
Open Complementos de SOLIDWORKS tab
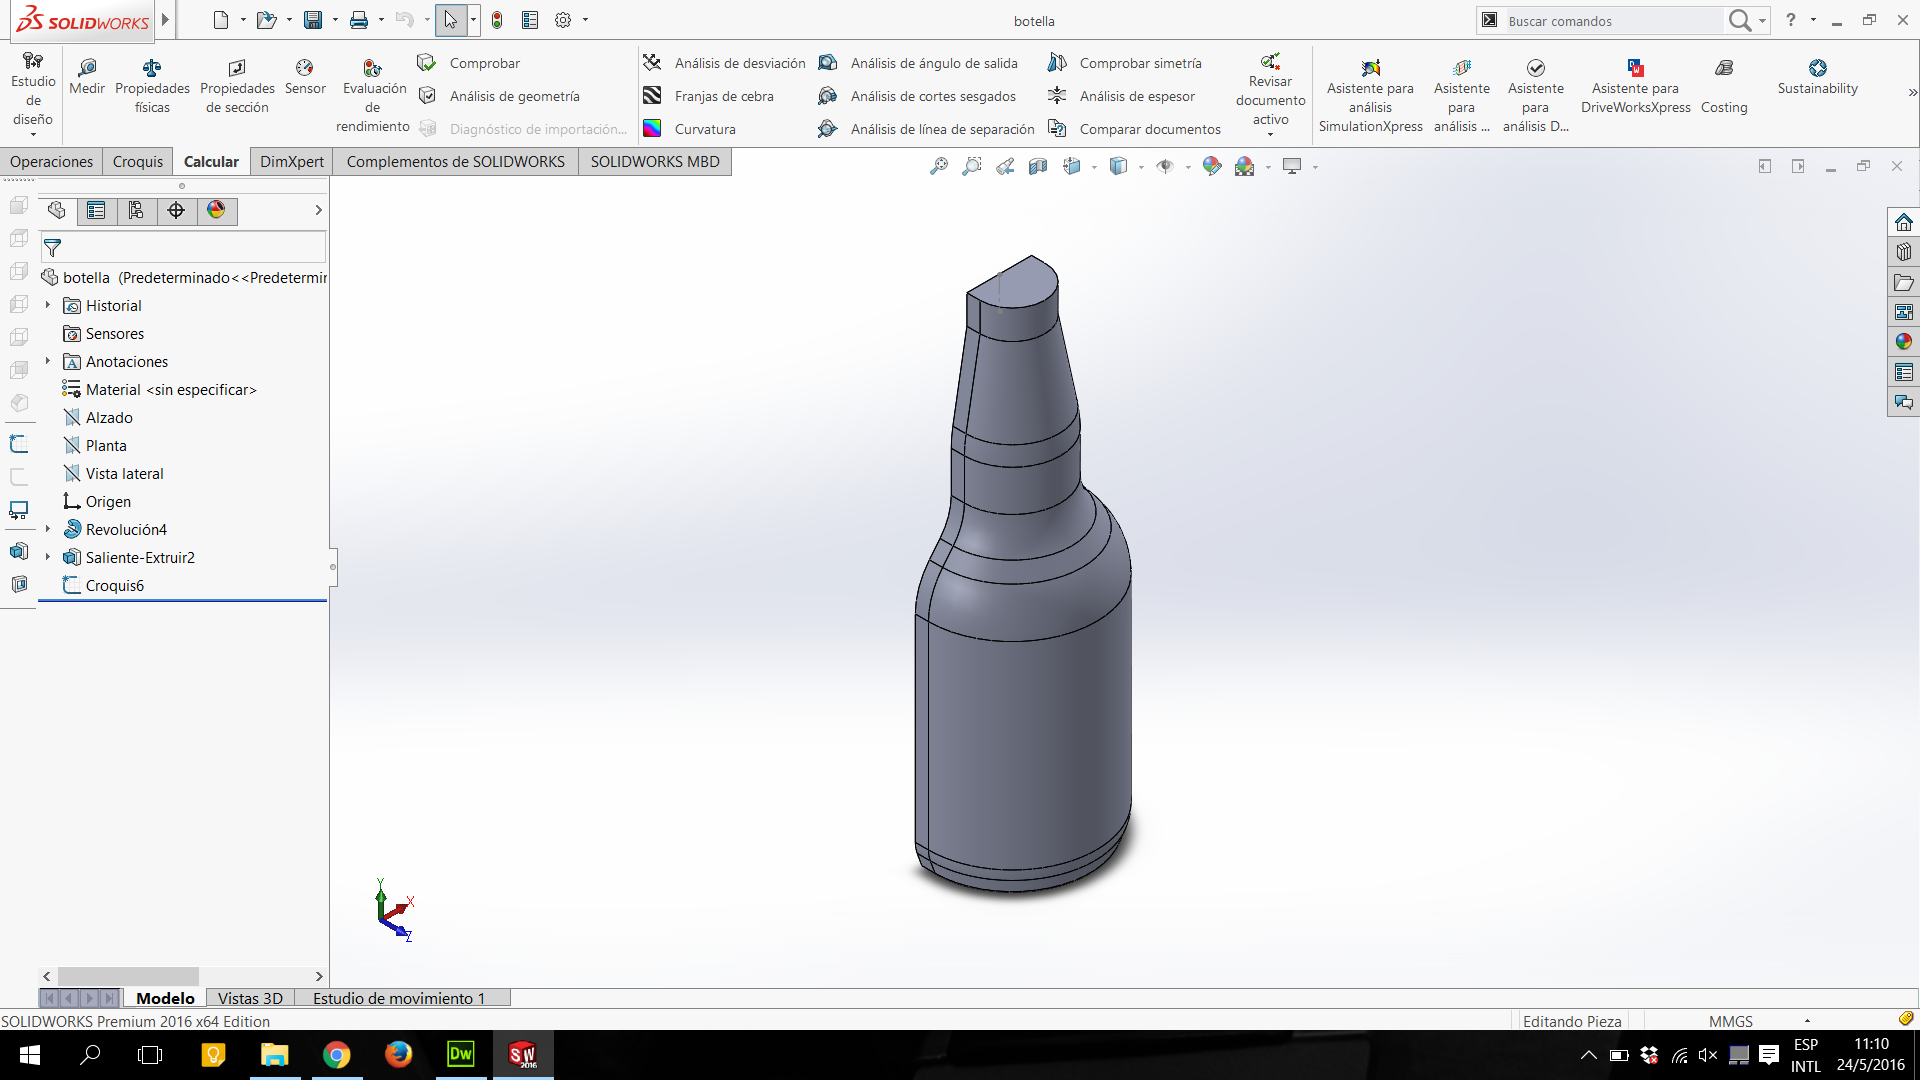click(x=455, y=162)
